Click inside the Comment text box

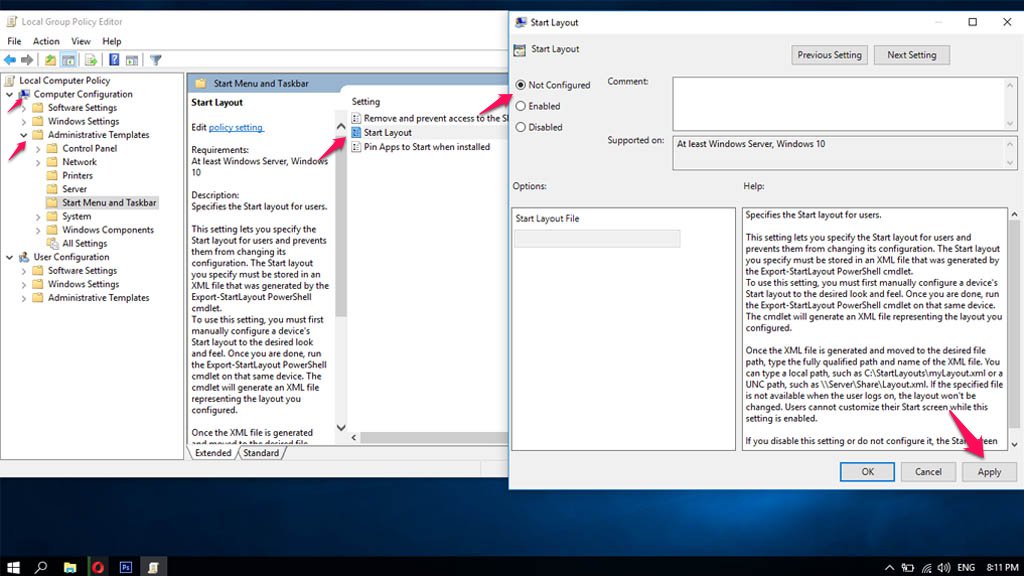[838, 104]
